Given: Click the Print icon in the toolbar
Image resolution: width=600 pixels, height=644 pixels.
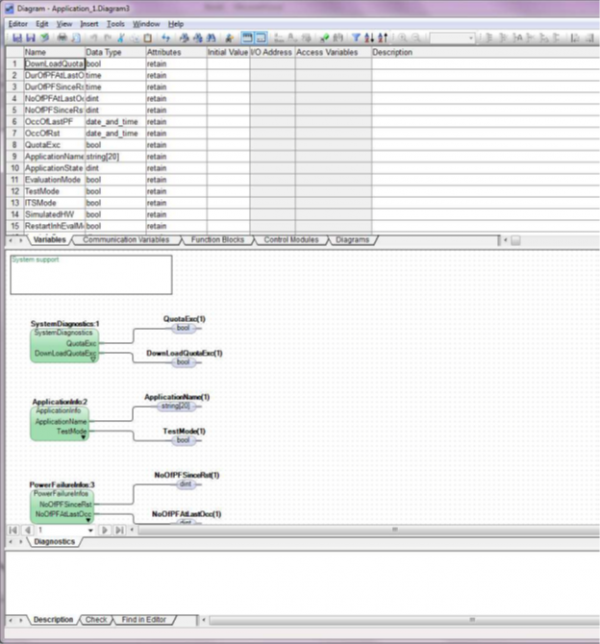Looking at the screenshot, I should tap(63, 37).
